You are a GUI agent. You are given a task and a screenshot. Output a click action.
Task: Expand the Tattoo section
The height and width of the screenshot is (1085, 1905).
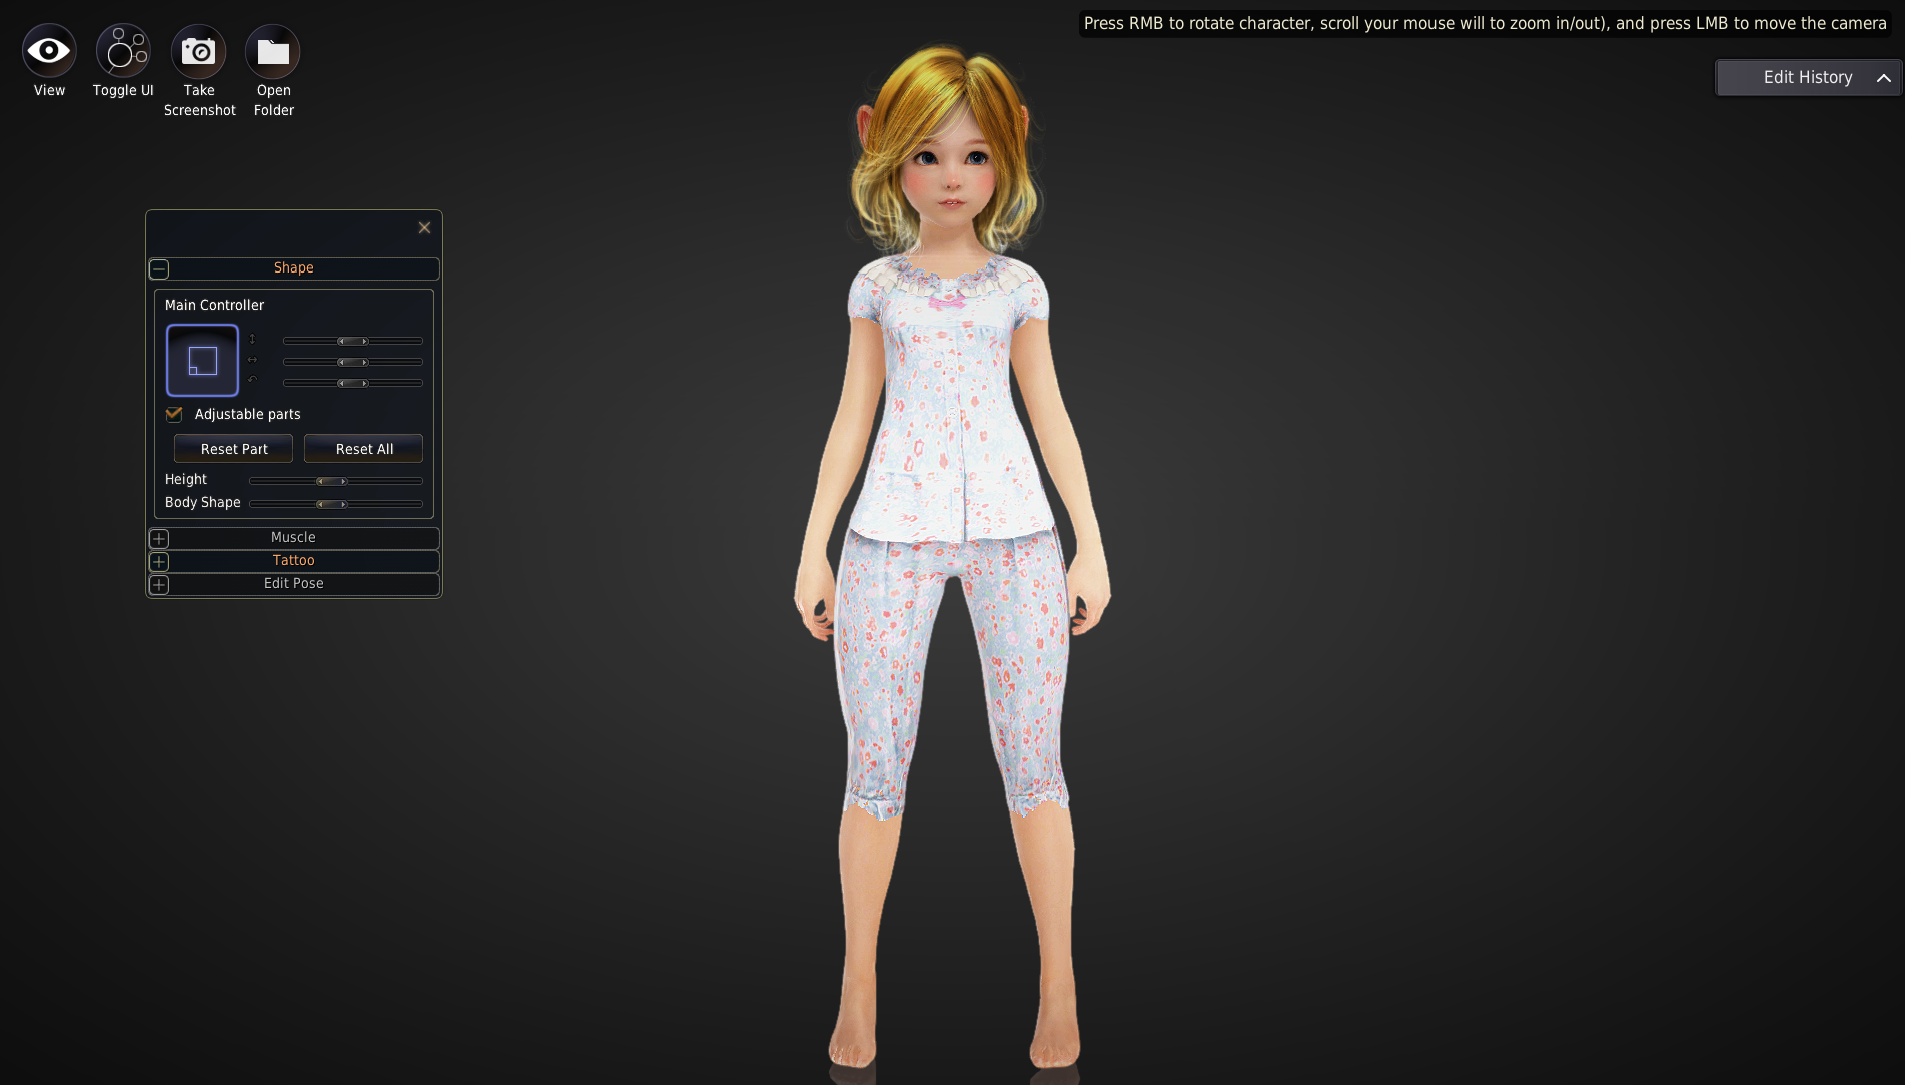(x=159, y=561)
